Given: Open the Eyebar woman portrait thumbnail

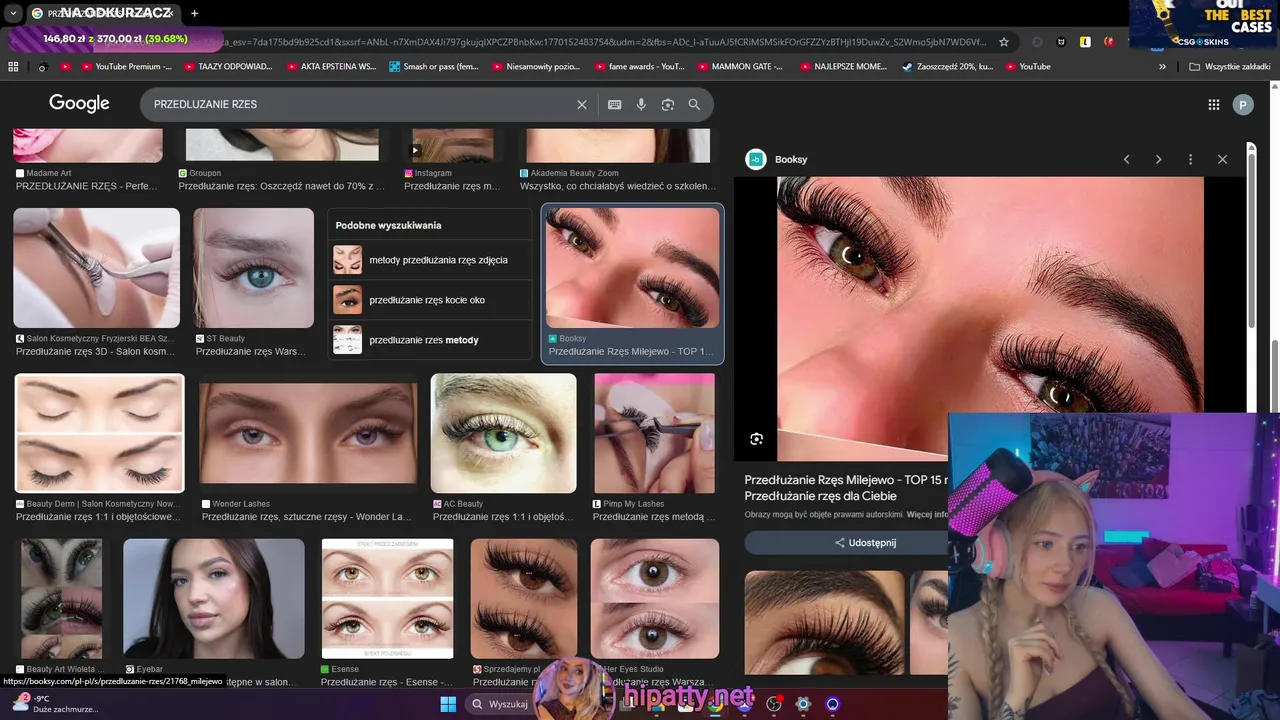Looking at the screenshot, I should point(214,599).
